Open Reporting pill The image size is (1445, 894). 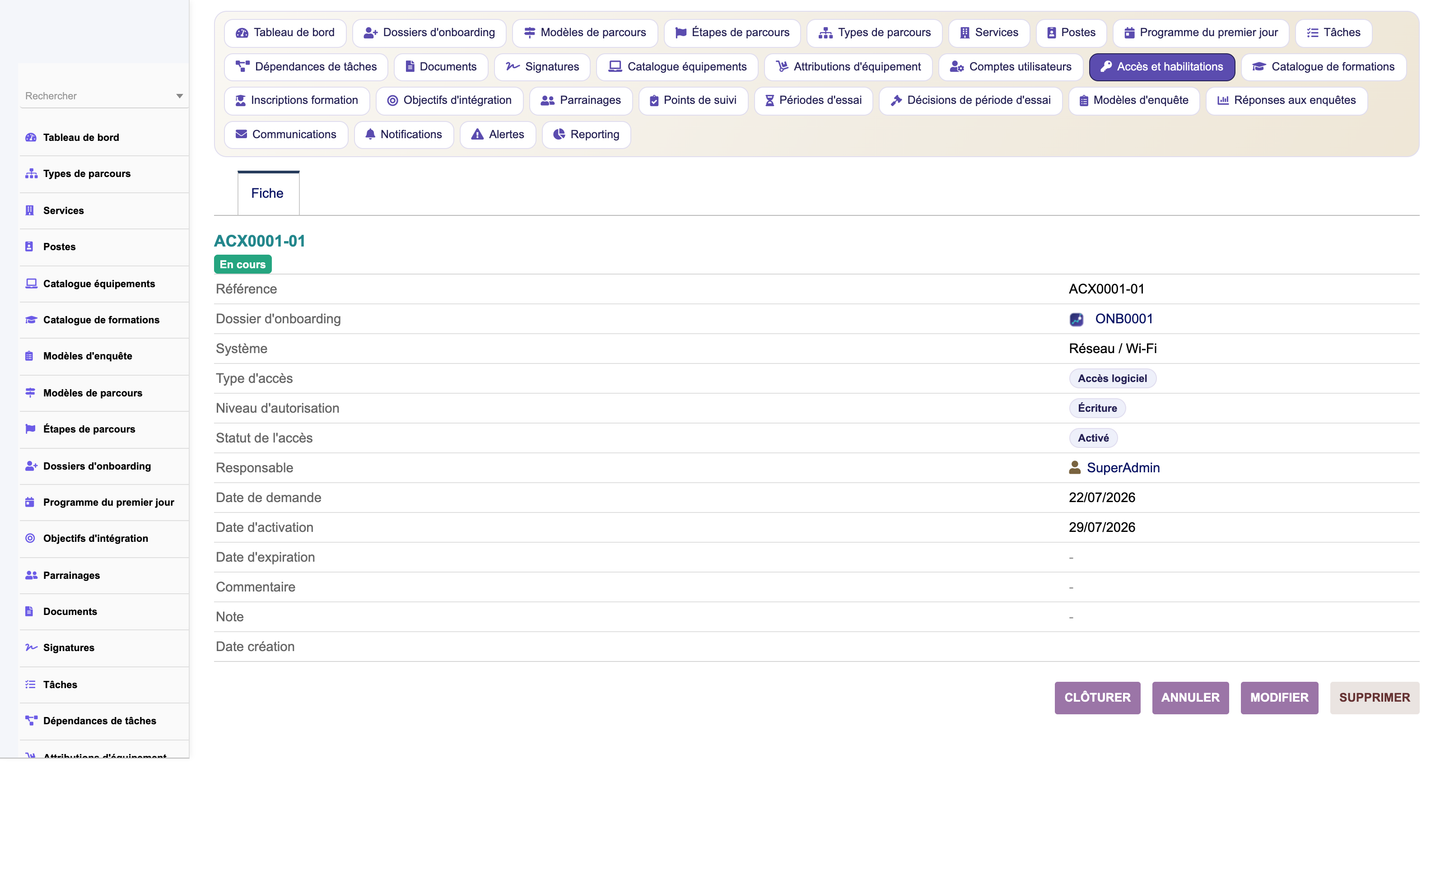click(x=586, y=135)
